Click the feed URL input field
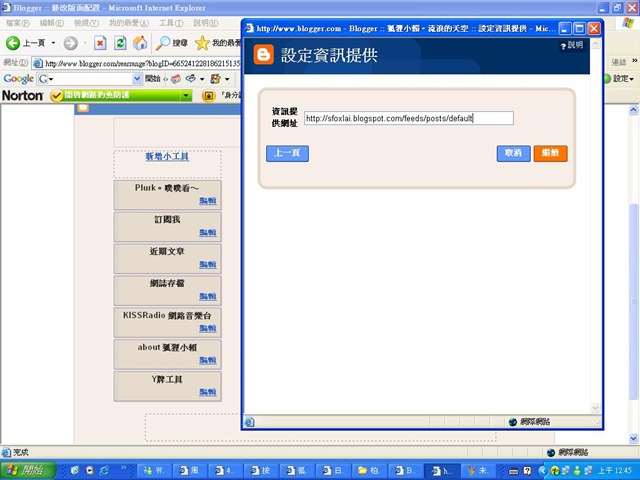640x480 pixels. 409,118
